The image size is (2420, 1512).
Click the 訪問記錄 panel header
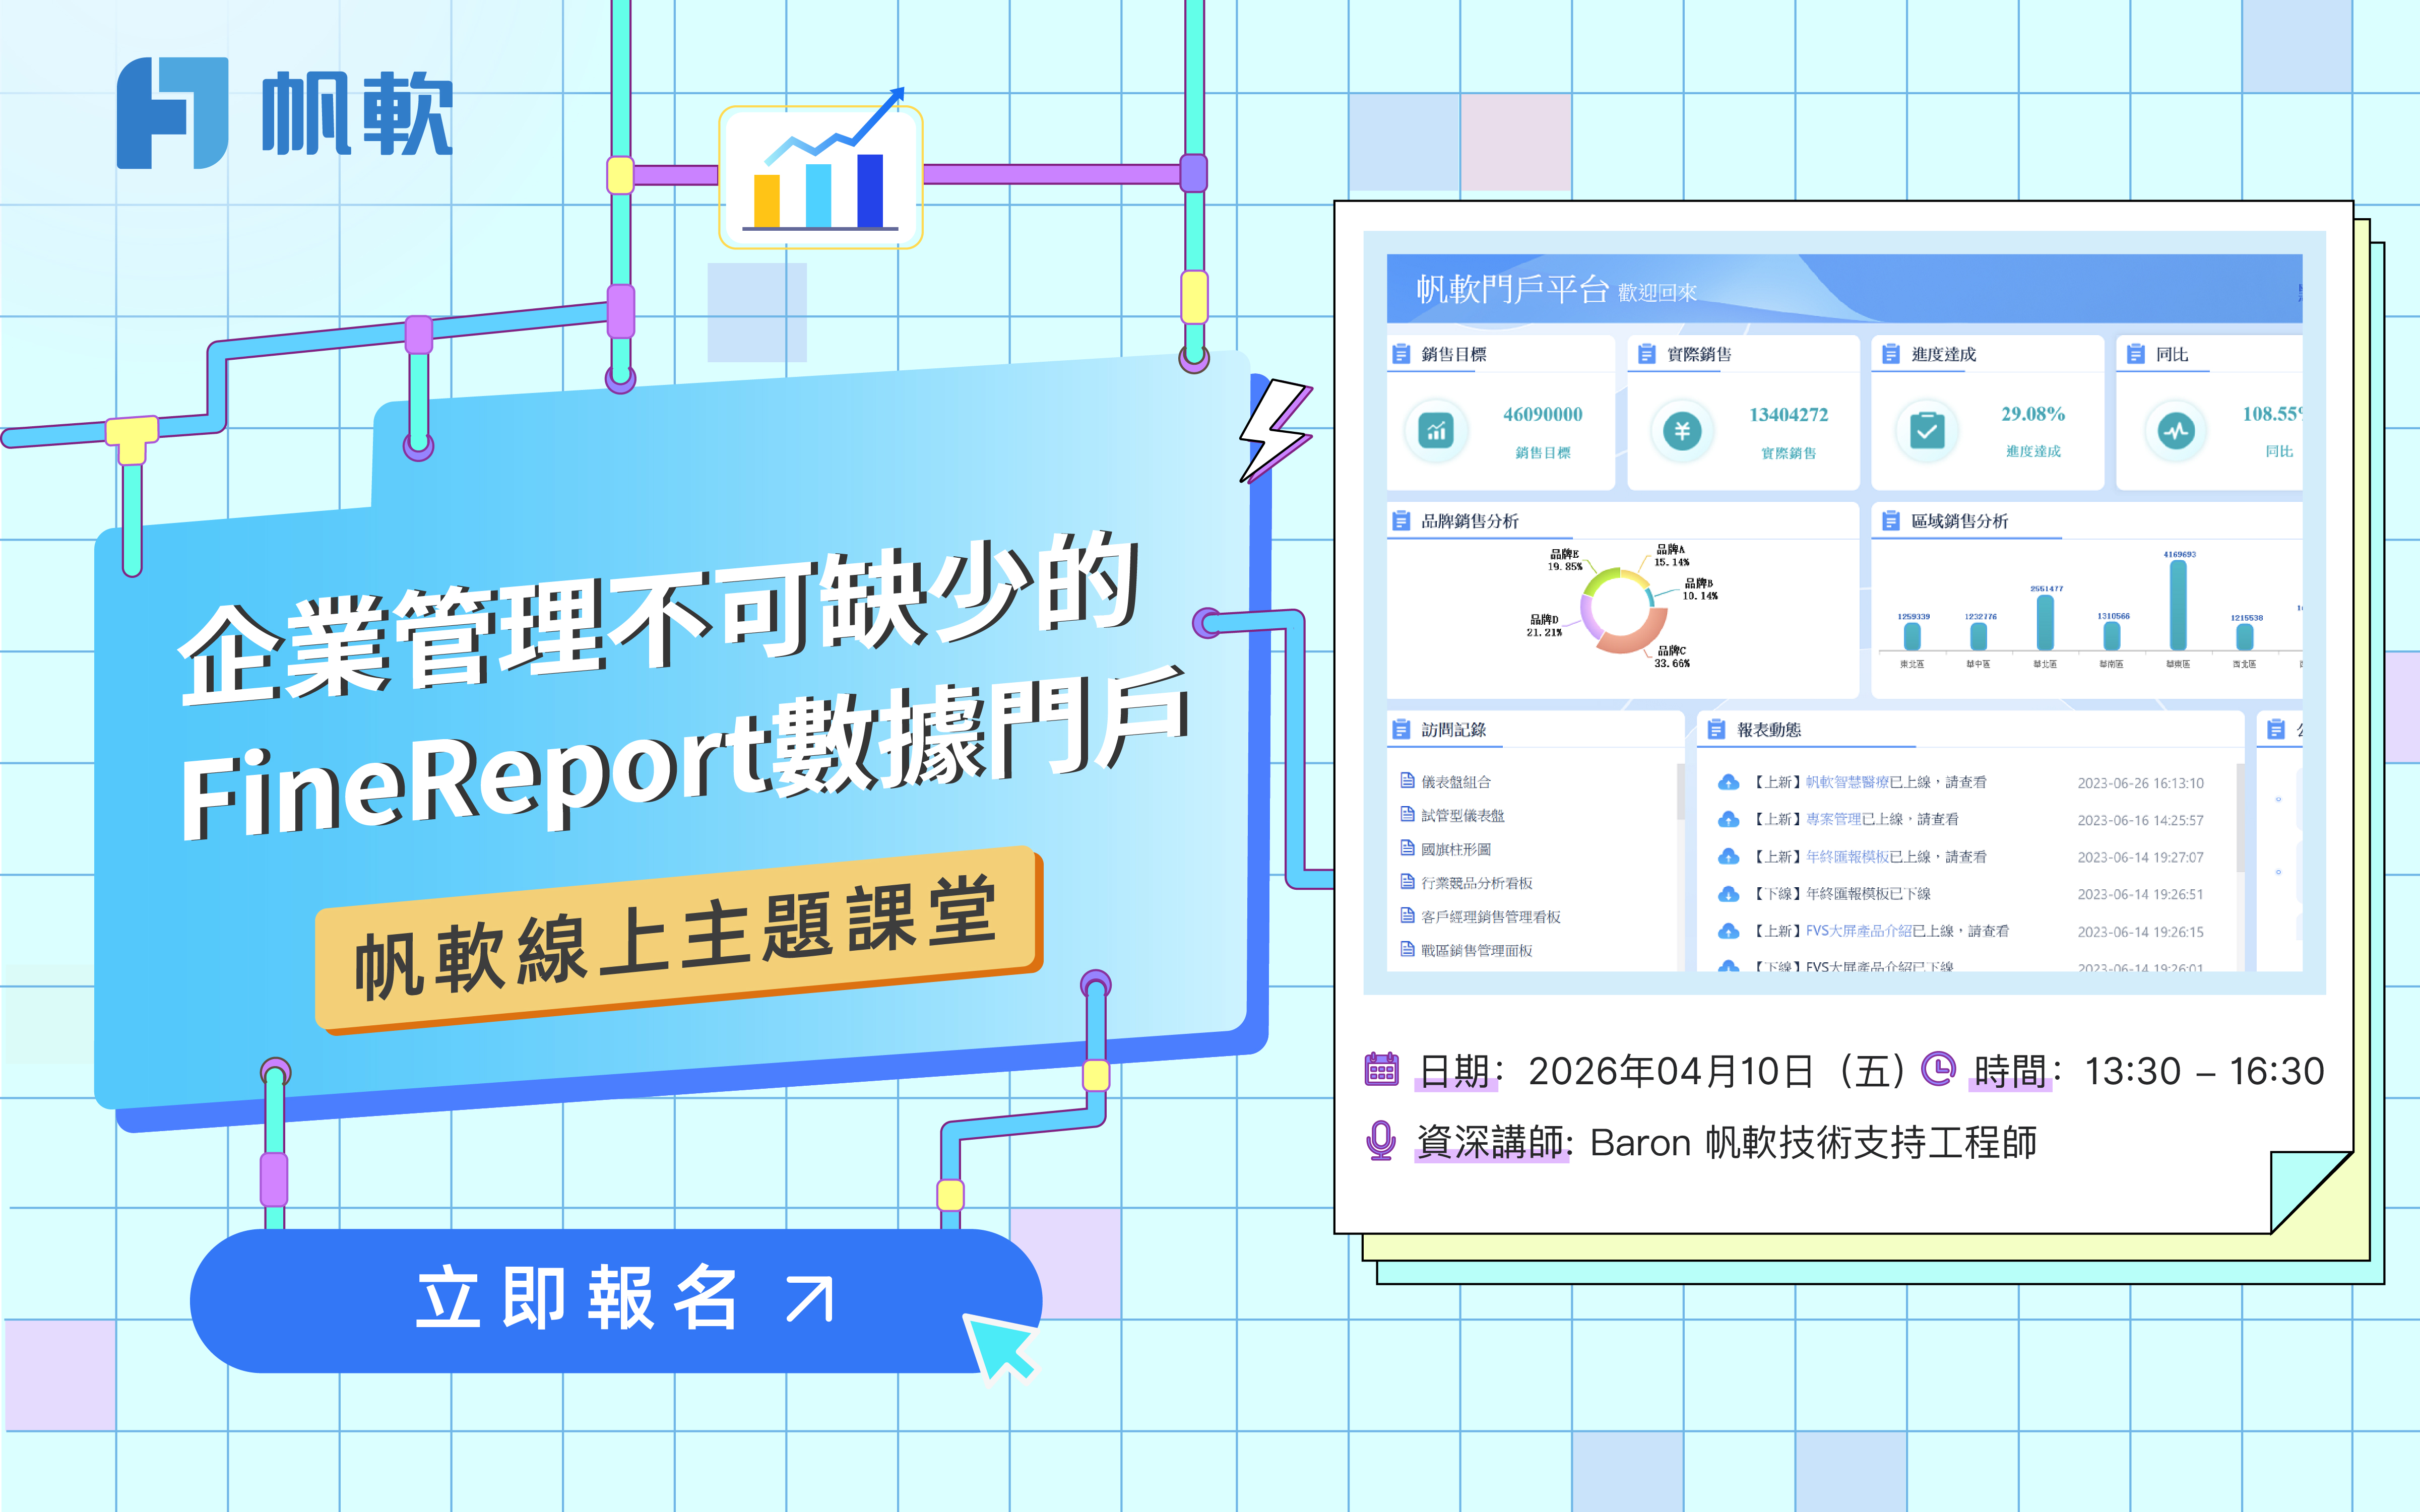click(1453, 730)
